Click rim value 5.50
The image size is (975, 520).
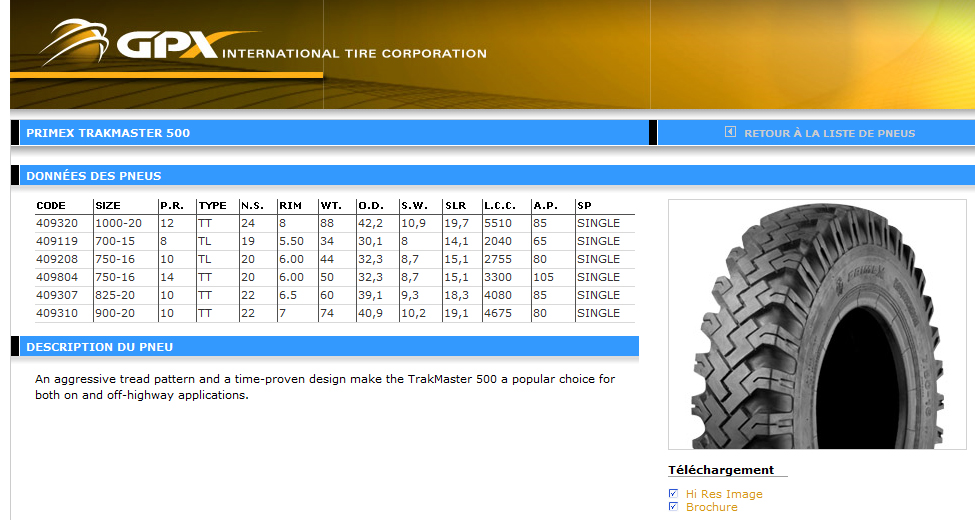(x=292, y=241)
